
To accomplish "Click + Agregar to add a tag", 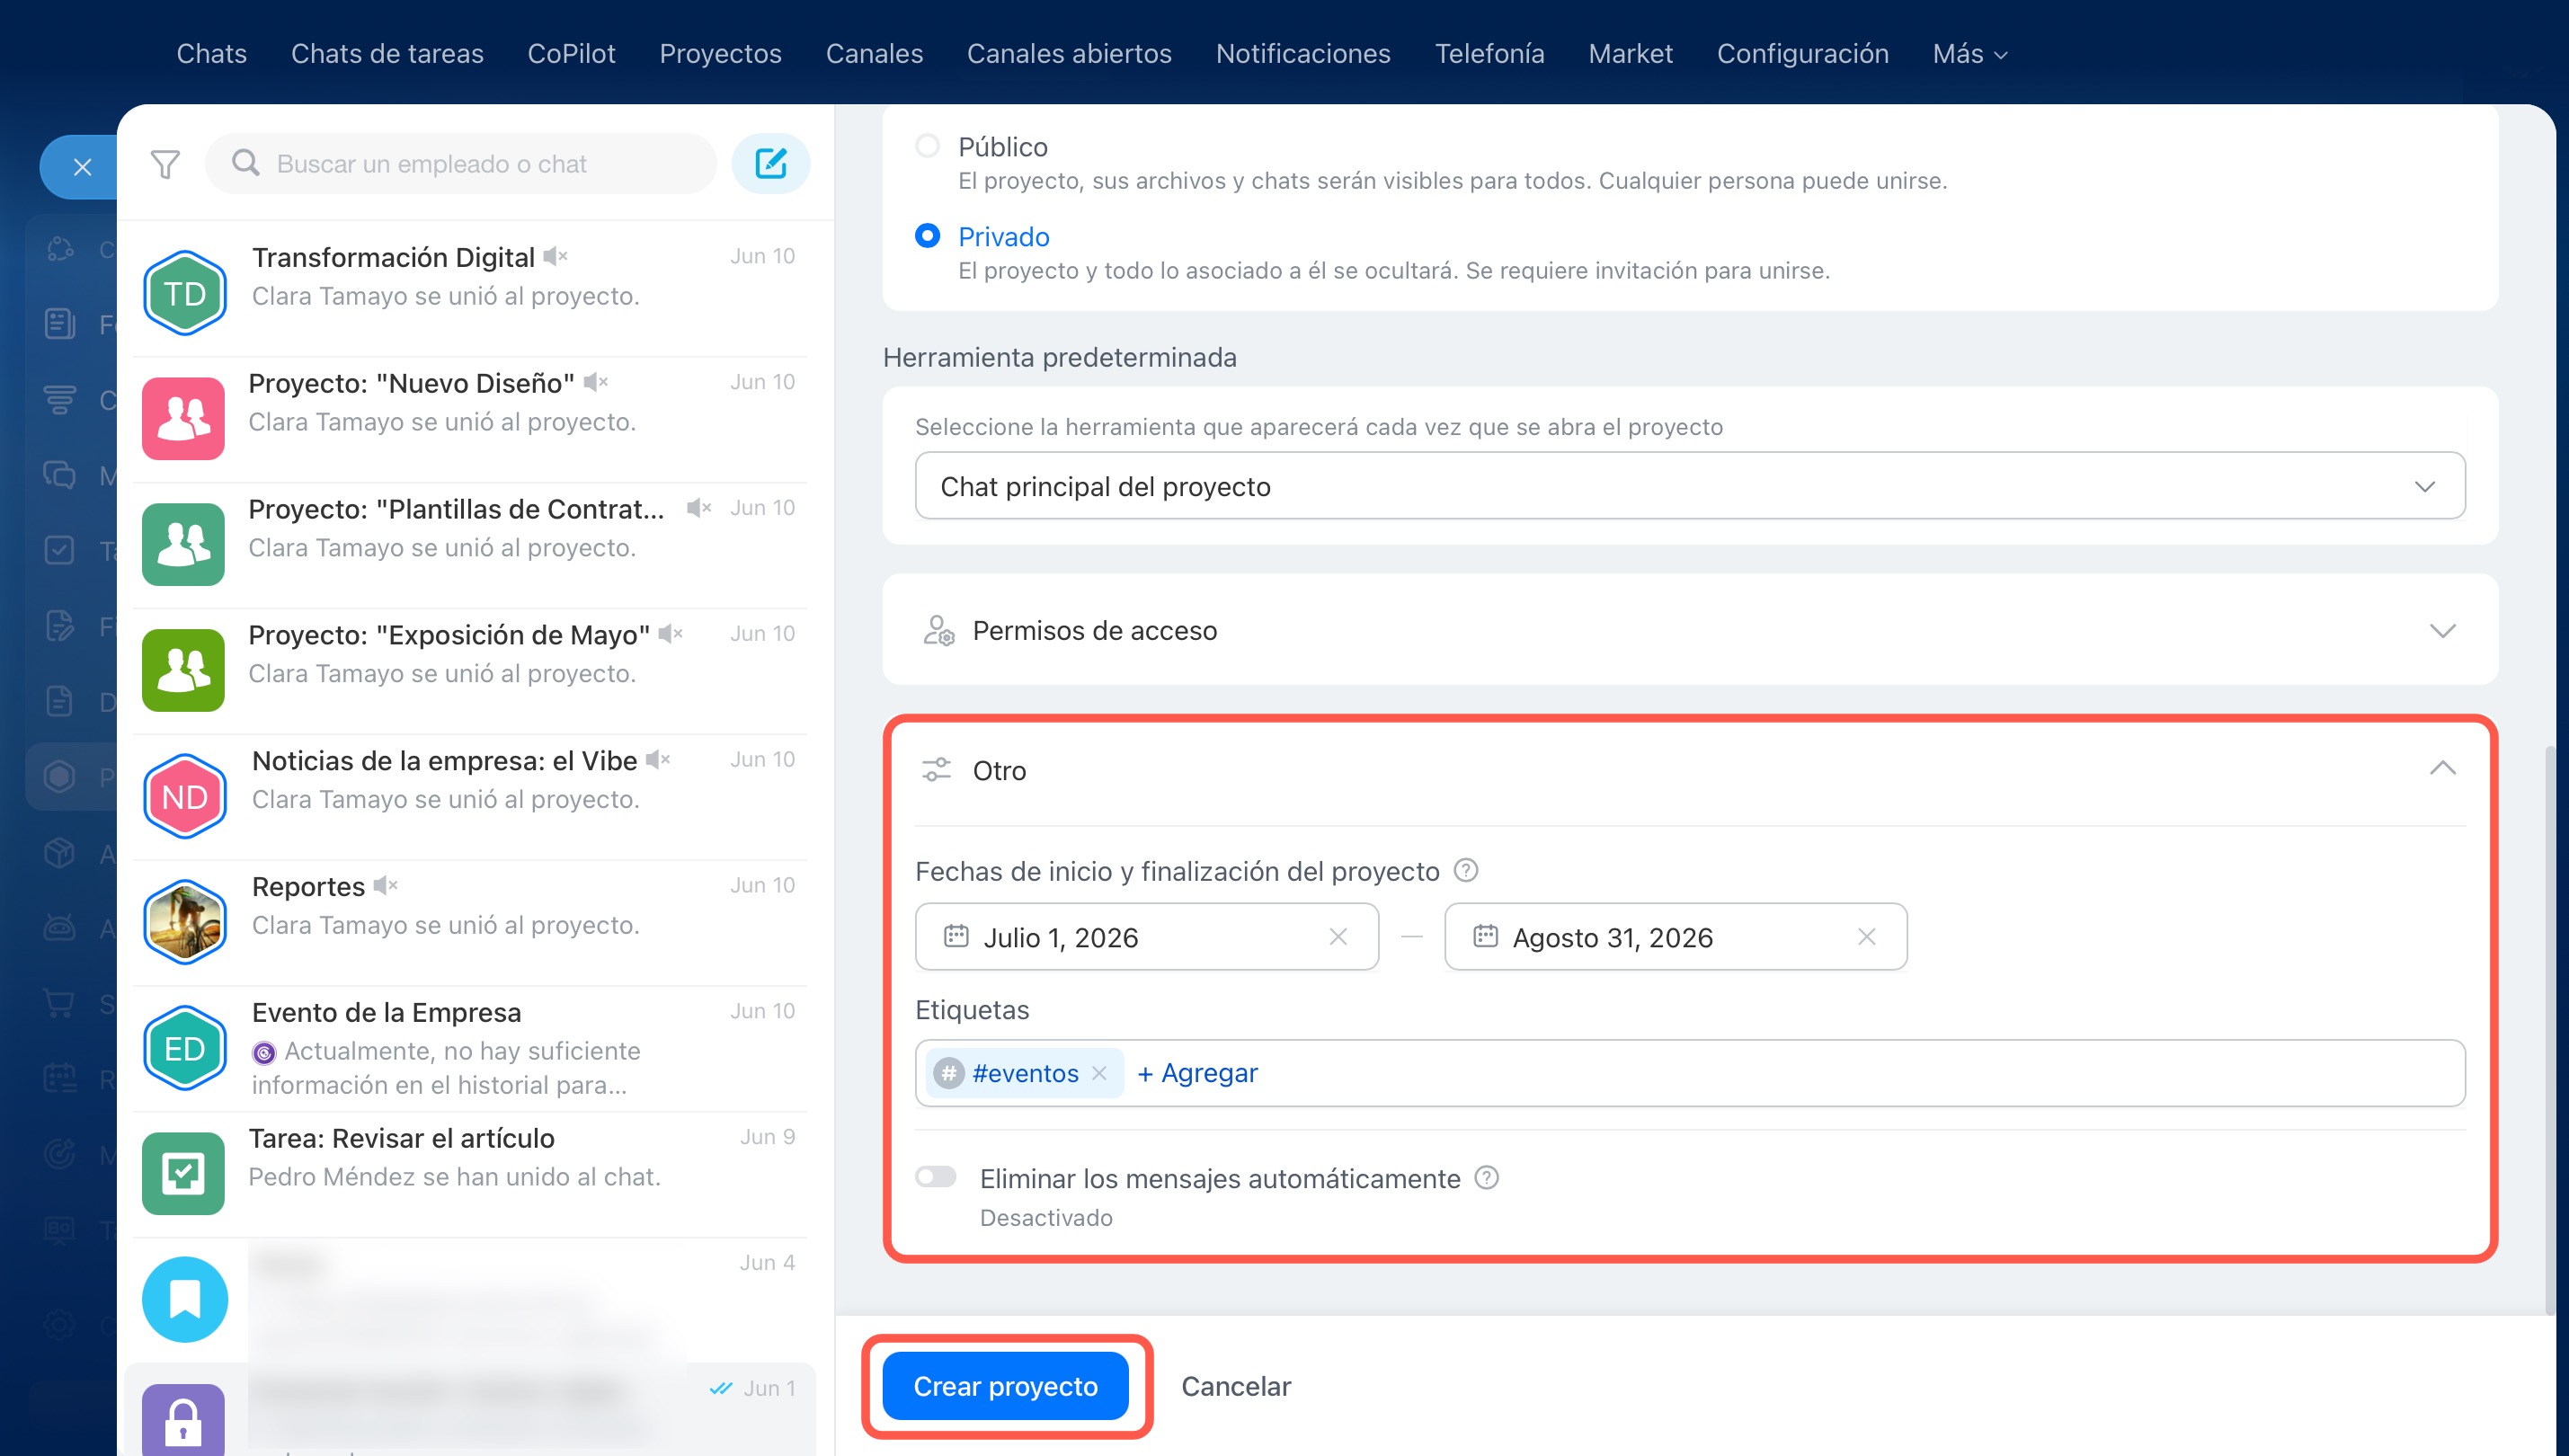I will (1197, 1073).
